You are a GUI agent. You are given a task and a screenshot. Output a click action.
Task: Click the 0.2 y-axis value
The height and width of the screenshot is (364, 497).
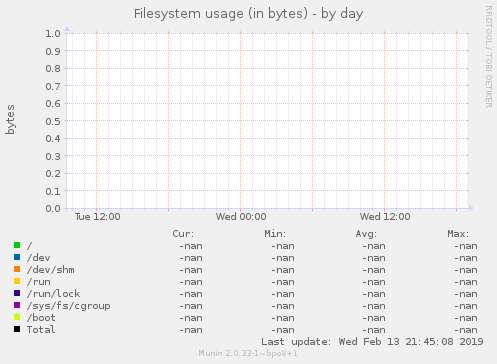pos(53,174)
